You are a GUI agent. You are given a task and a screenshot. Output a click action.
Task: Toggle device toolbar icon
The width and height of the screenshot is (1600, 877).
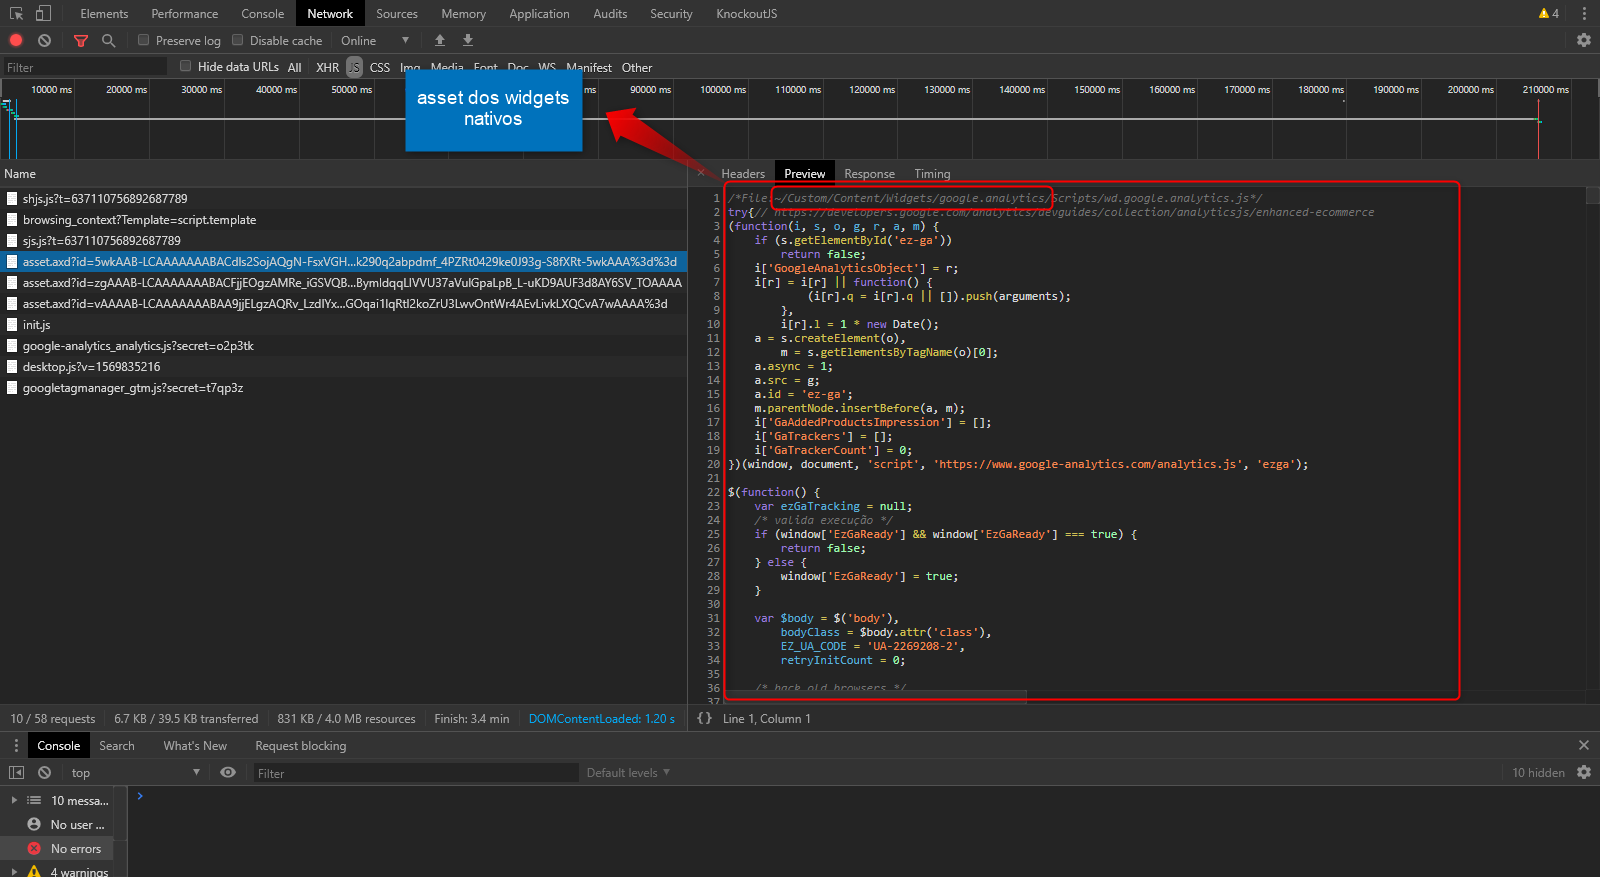(x=43, y=14)
